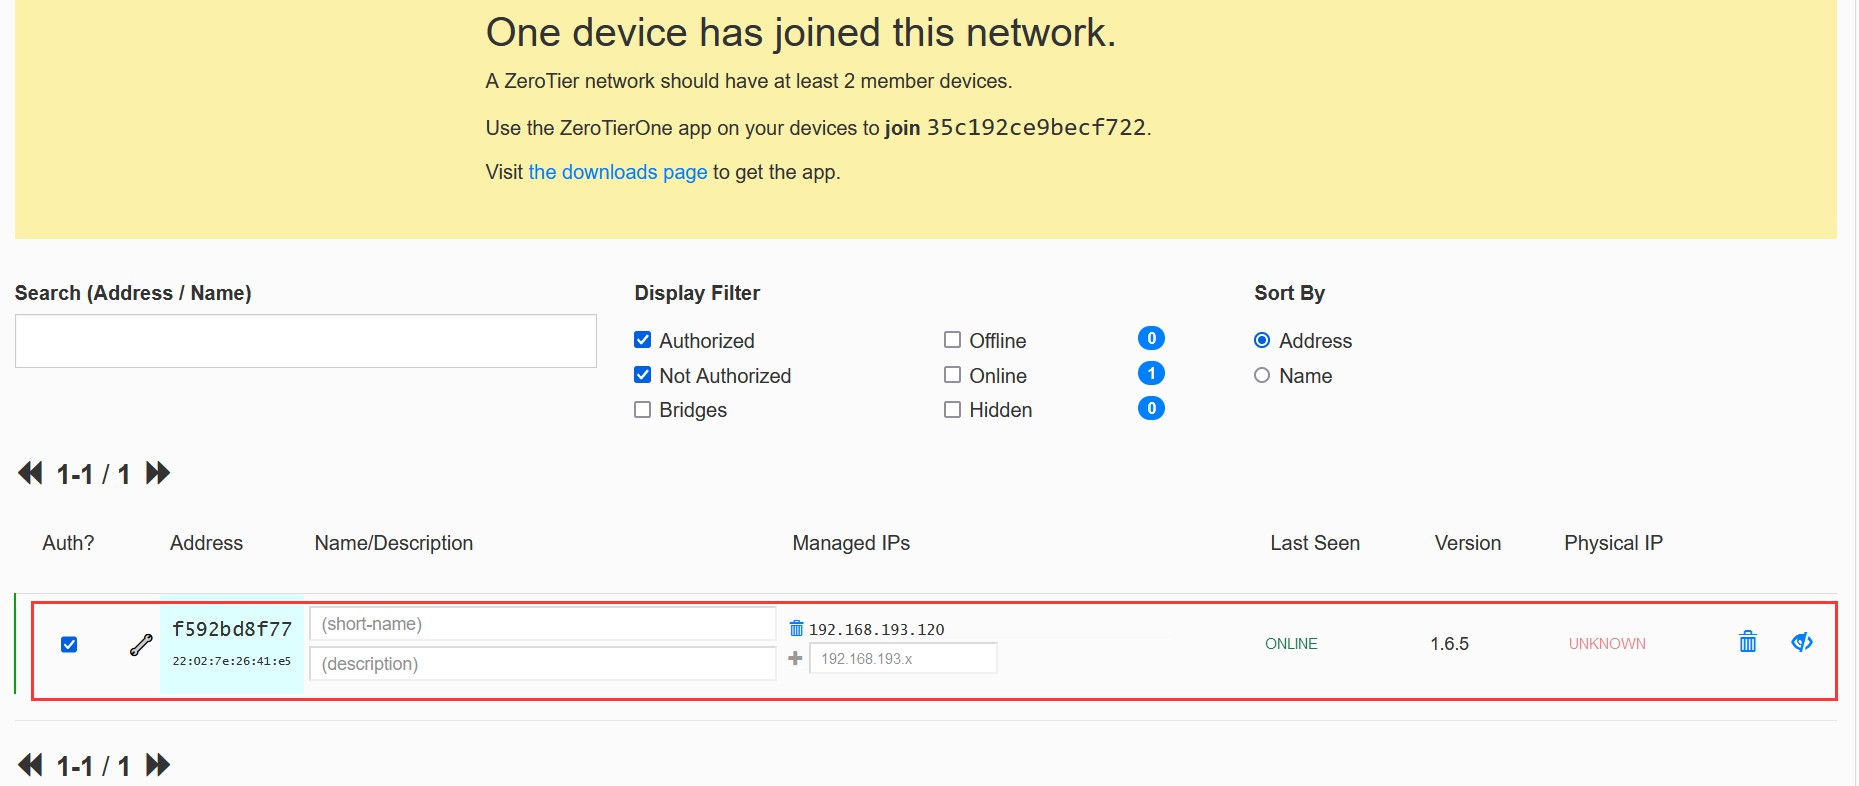1859x786 pixels.
Task: Remove managed IP 192.168.193.120 trash icon
Action: tap(797, 628)
